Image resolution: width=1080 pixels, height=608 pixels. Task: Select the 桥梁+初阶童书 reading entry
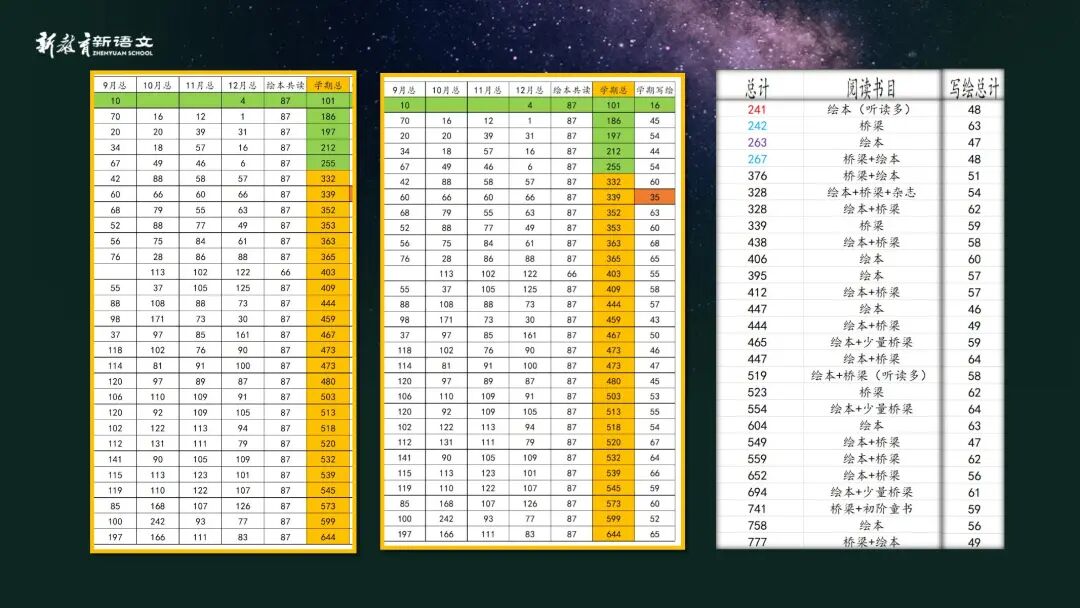(x=870, y=508)
